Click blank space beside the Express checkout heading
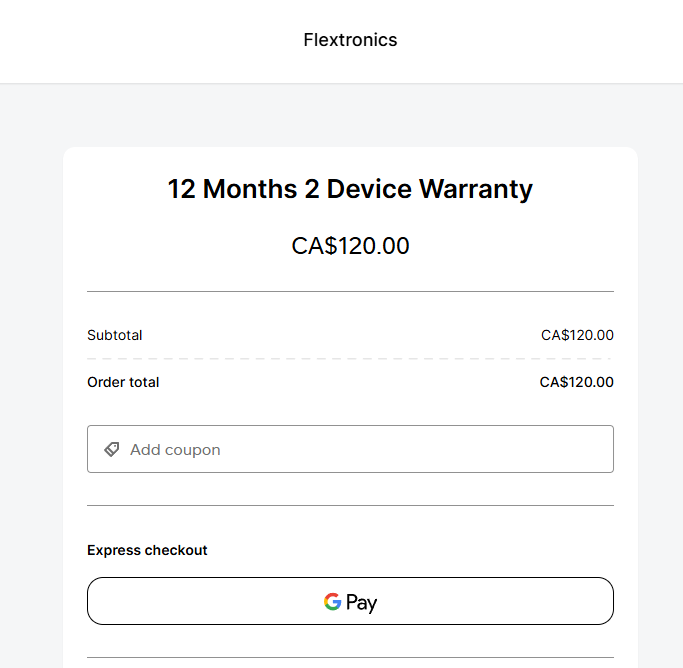 tap(420, 550)
